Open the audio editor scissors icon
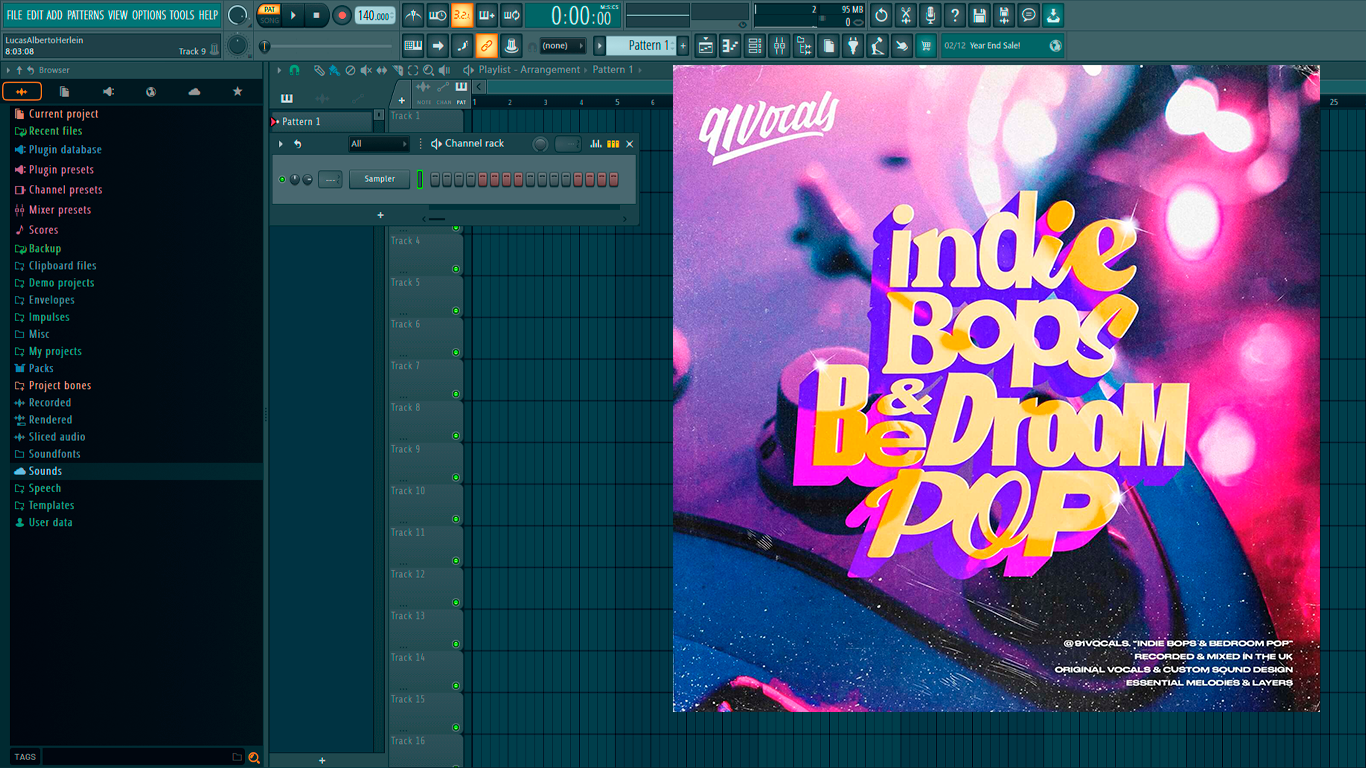This screenshot has height=768, width=1366. (906, 15)
